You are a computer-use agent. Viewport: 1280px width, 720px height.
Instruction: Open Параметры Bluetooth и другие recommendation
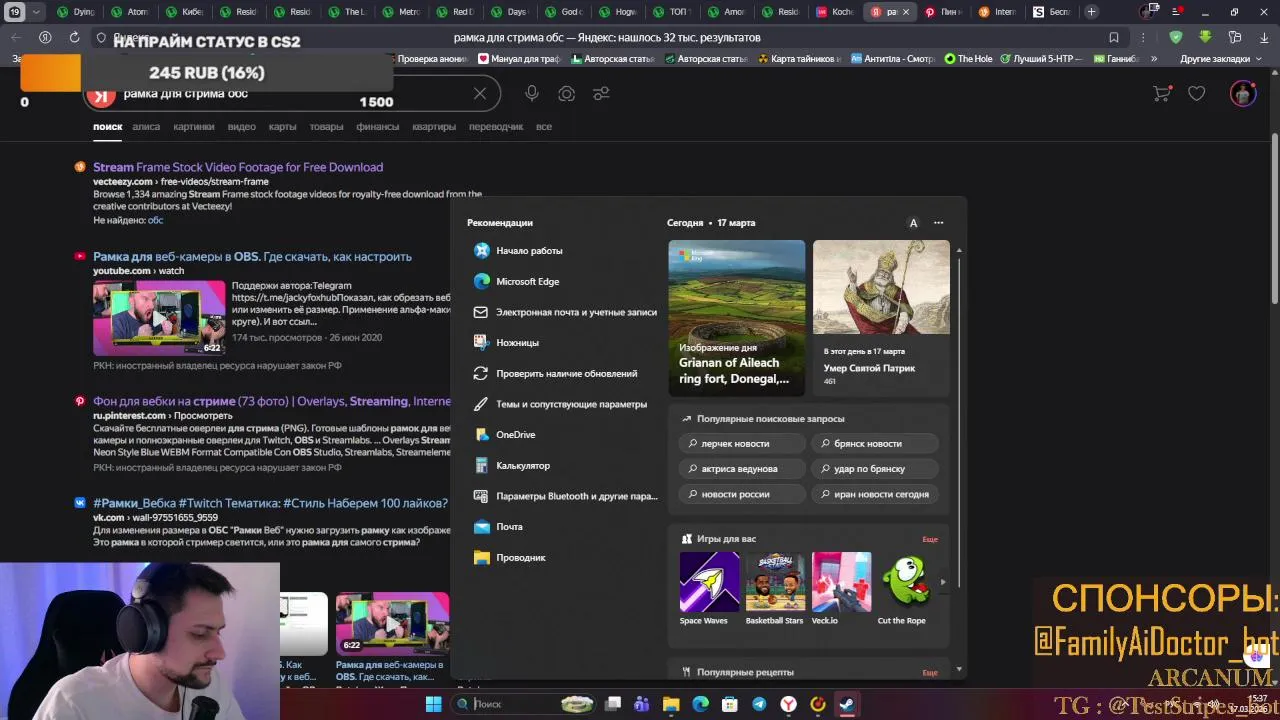coord(566,496)
